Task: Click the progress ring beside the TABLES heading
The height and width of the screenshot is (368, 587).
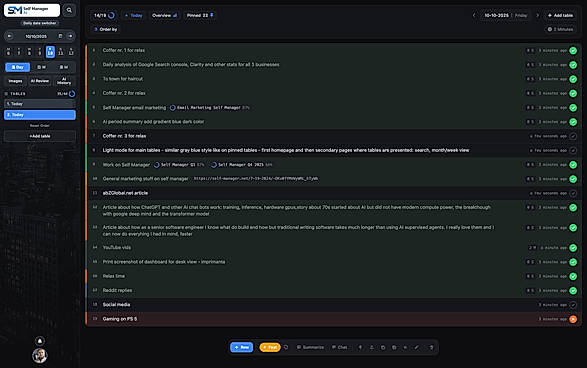Action: click(x=72, y=94)
